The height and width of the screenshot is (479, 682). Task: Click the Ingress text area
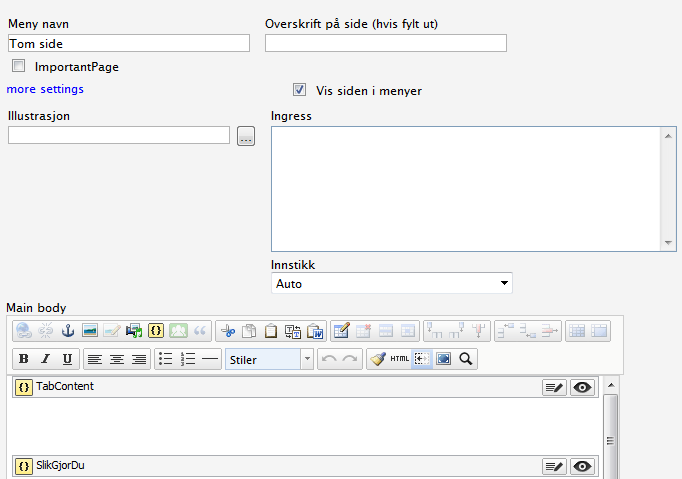466,188
